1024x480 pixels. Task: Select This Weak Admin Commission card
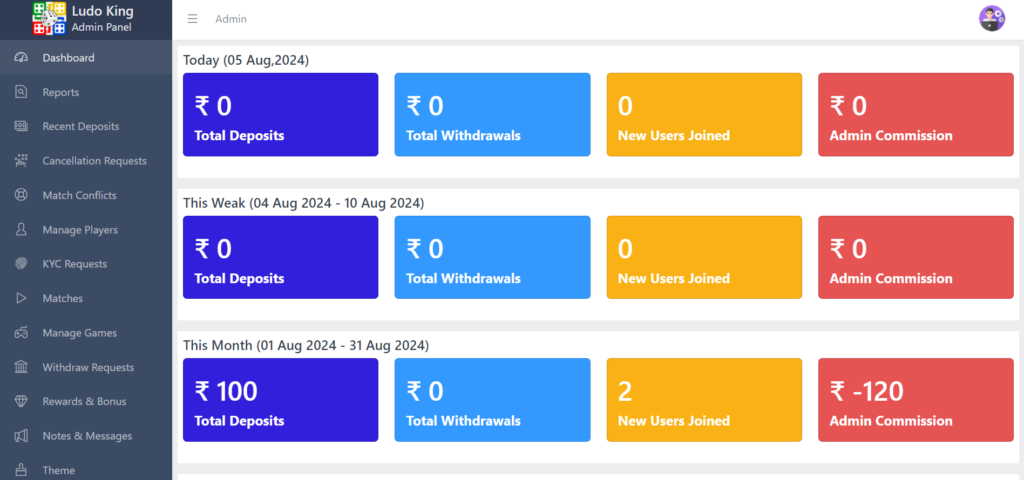pos(916,257)
